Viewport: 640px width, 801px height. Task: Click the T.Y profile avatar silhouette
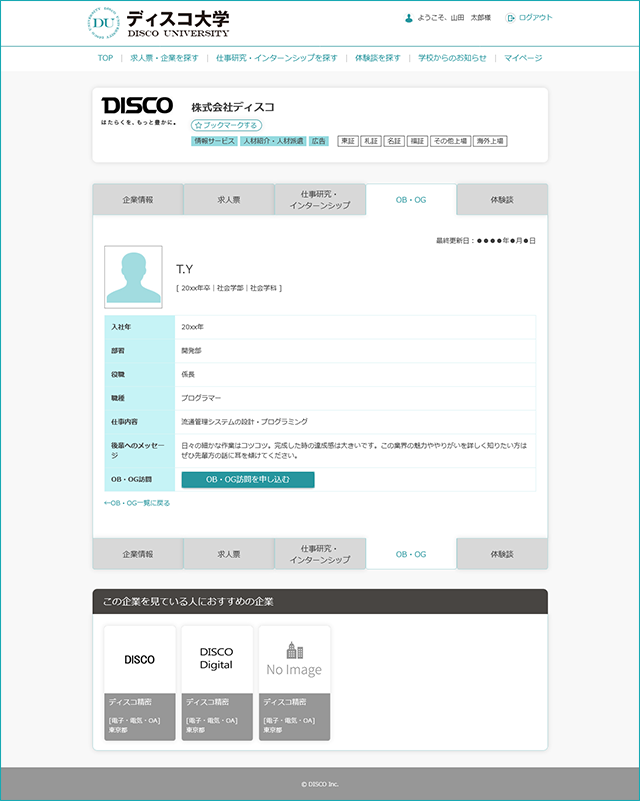tap(133, 277)
